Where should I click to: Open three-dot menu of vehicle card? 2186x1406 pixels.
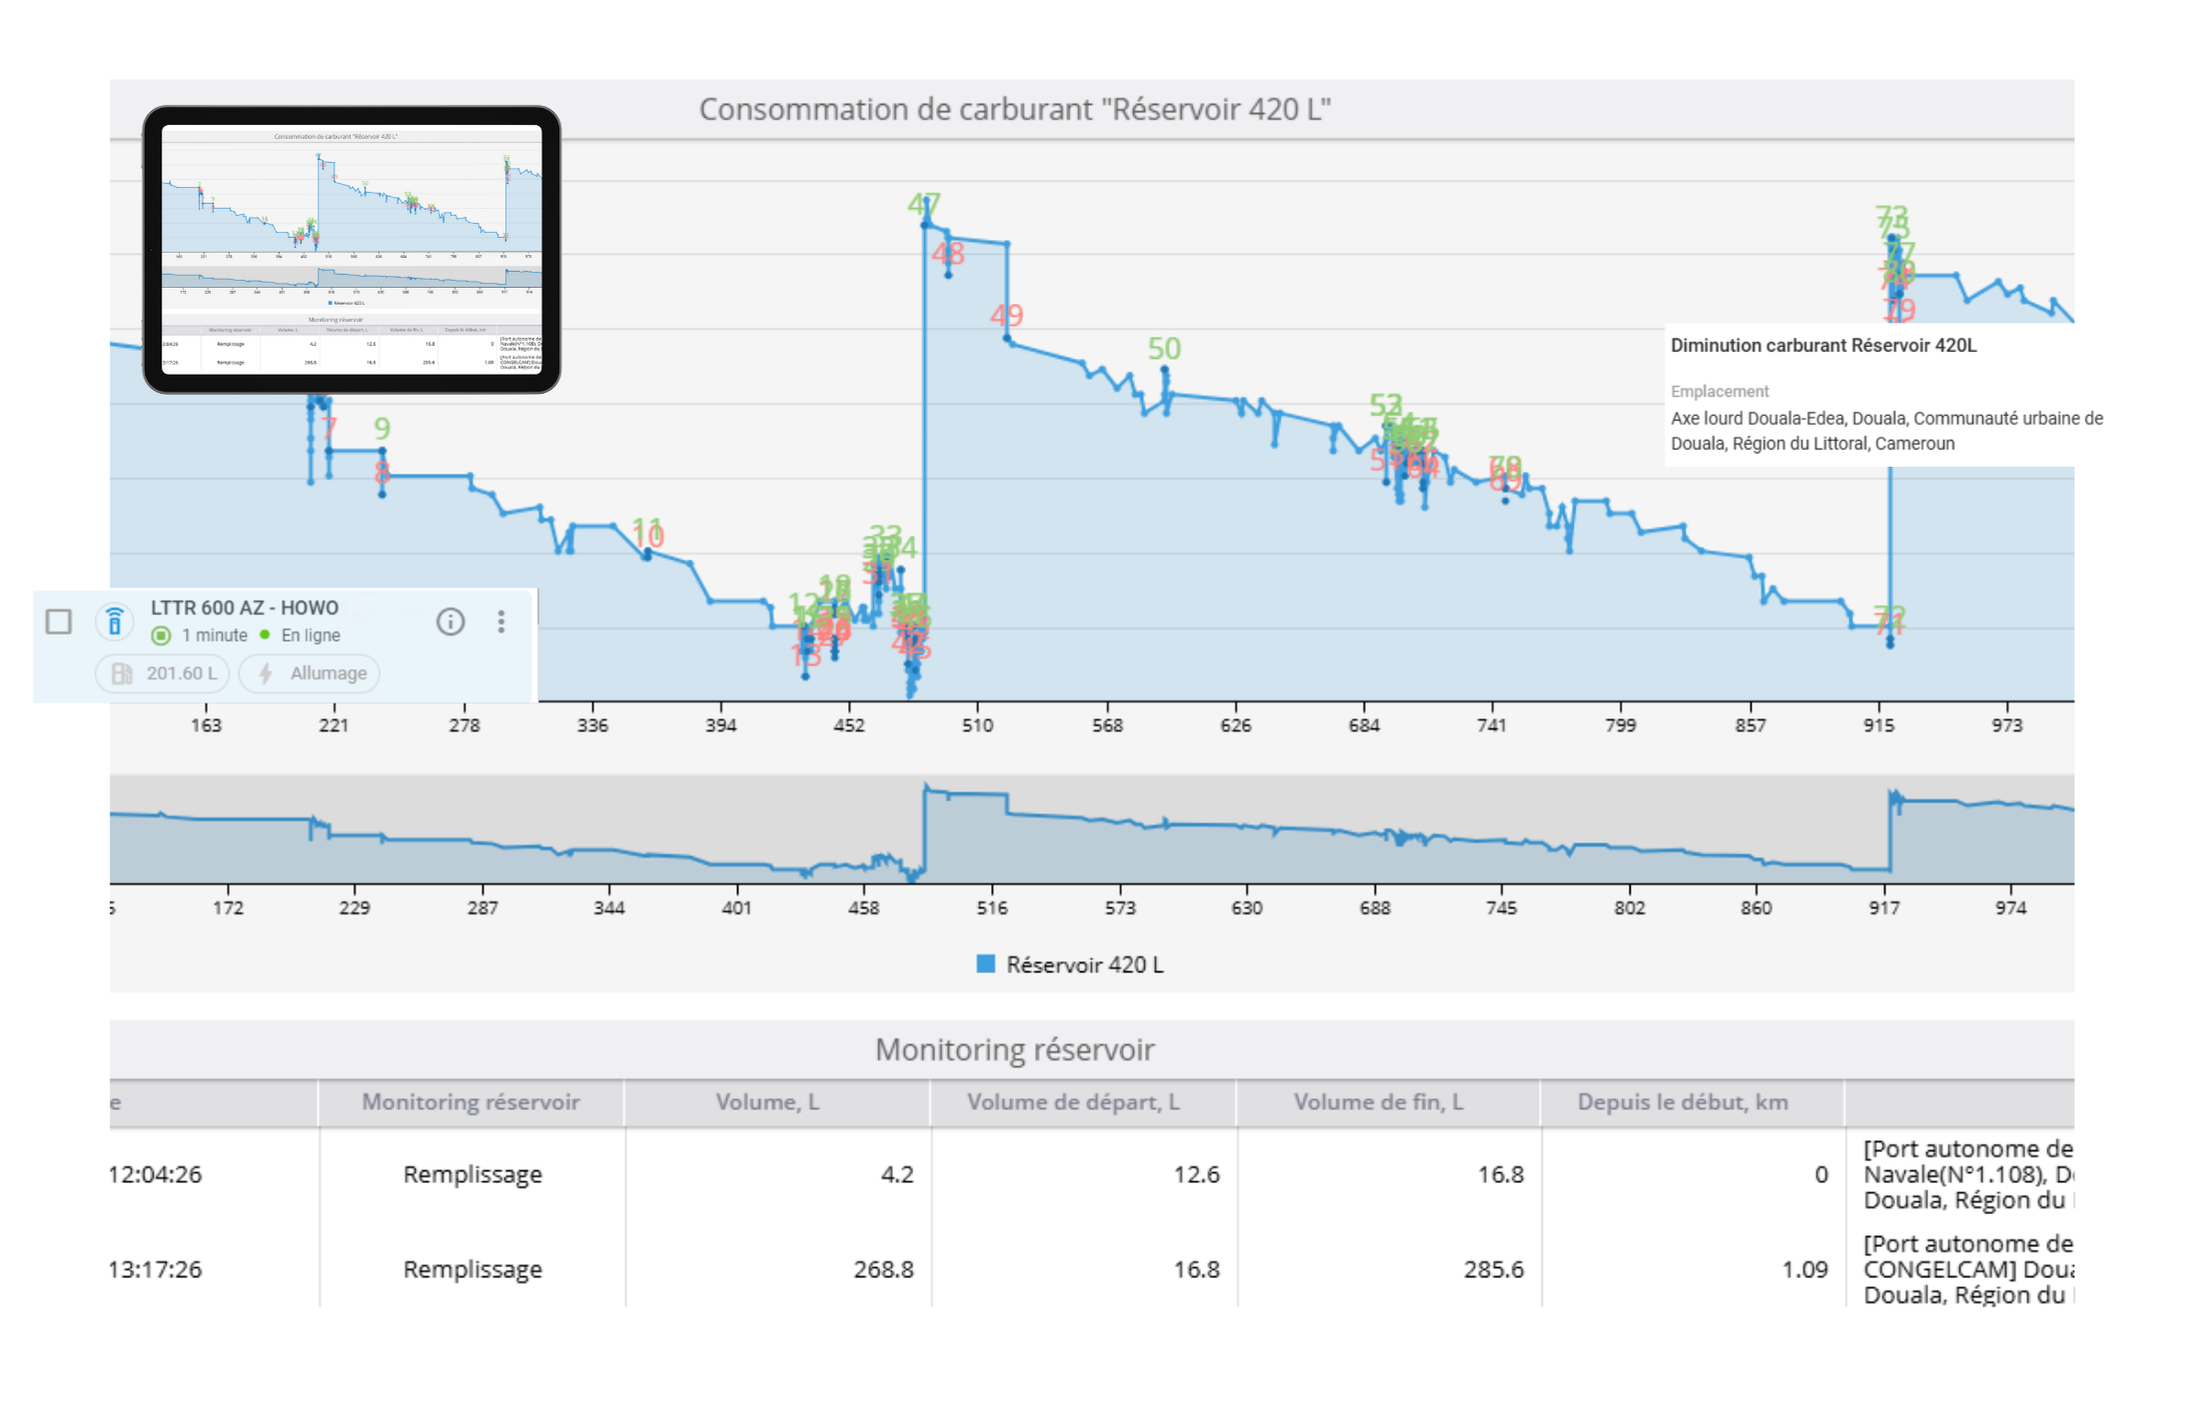click(x=501, y=622)
